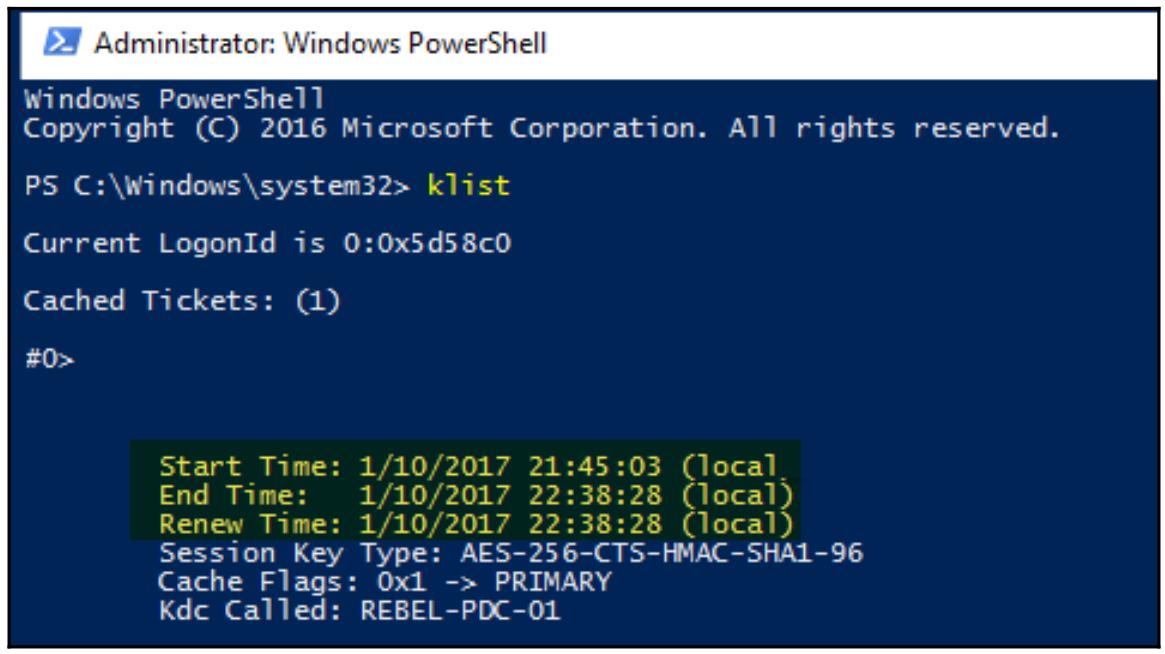Screen dimensions: 1165x654
Task: Click the PRIMARY cache flag value
Action: 552,581
